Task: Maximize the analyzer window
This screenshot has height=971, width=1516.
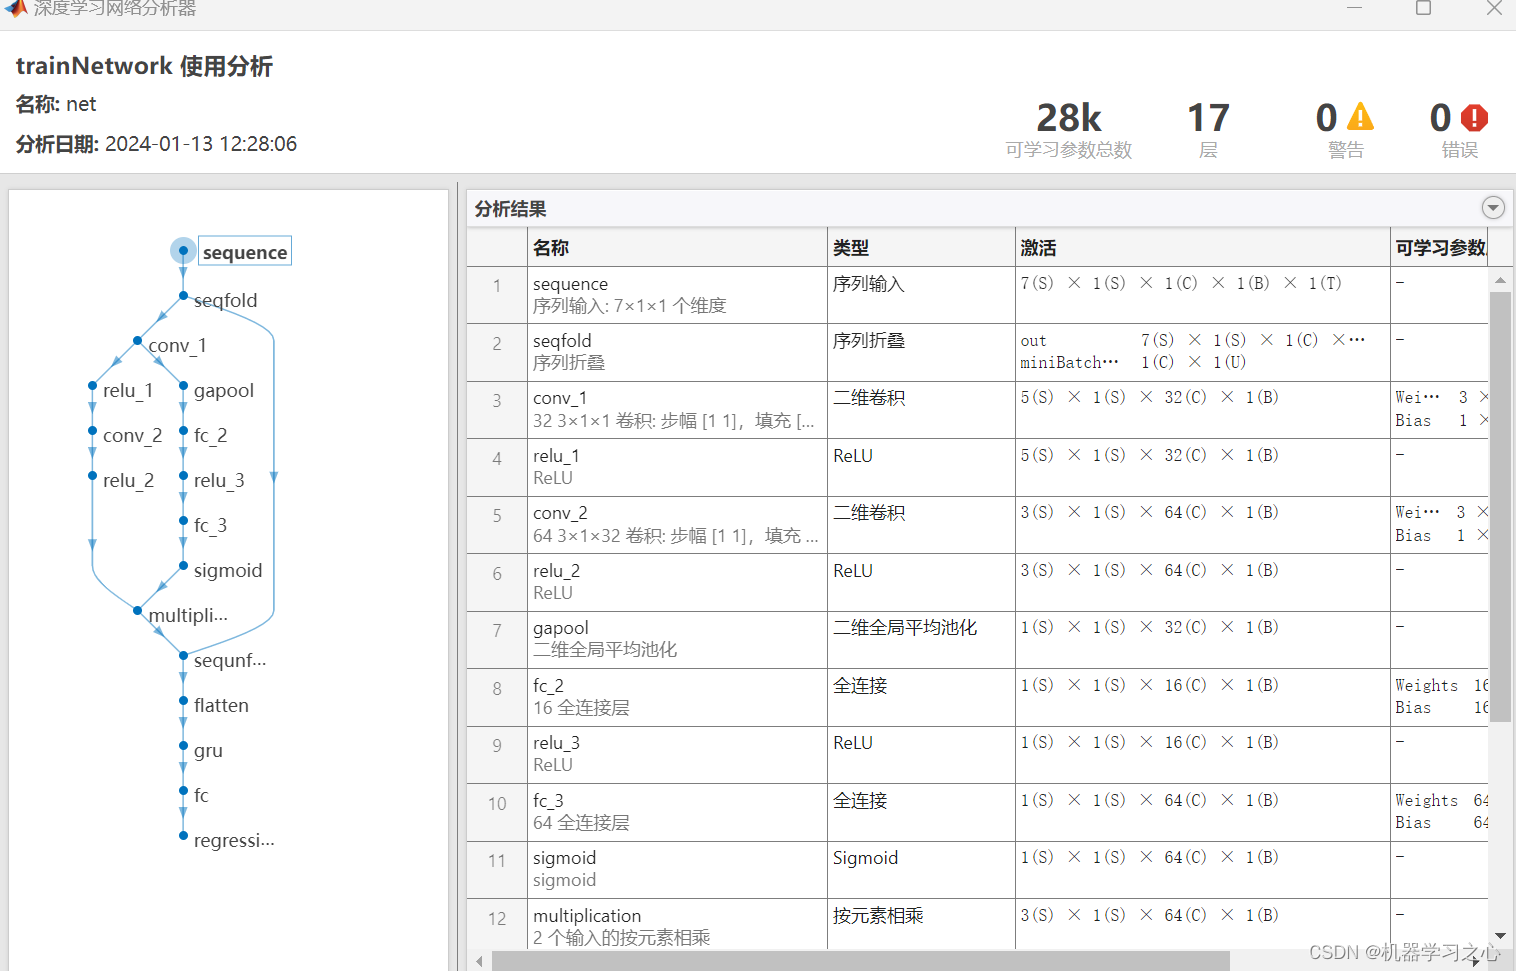Action: point(1424,8)
